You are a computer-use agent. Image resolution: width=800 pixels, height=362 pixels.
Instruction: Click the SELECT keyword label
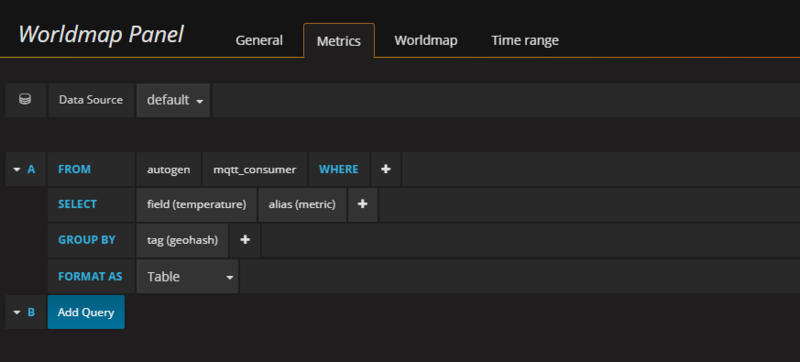click(x=77, y=204)
